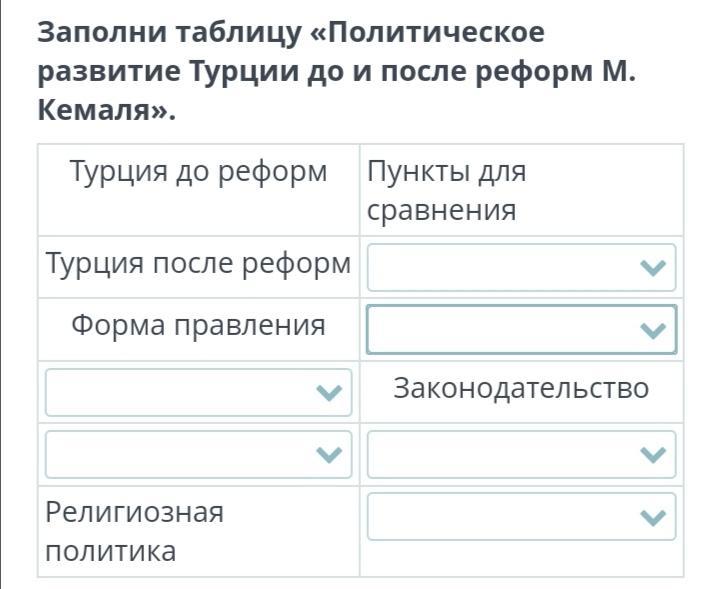Click the Религиозная политика cell label
Viewport: 720px width, 589px height.
[x=134, y=531]
